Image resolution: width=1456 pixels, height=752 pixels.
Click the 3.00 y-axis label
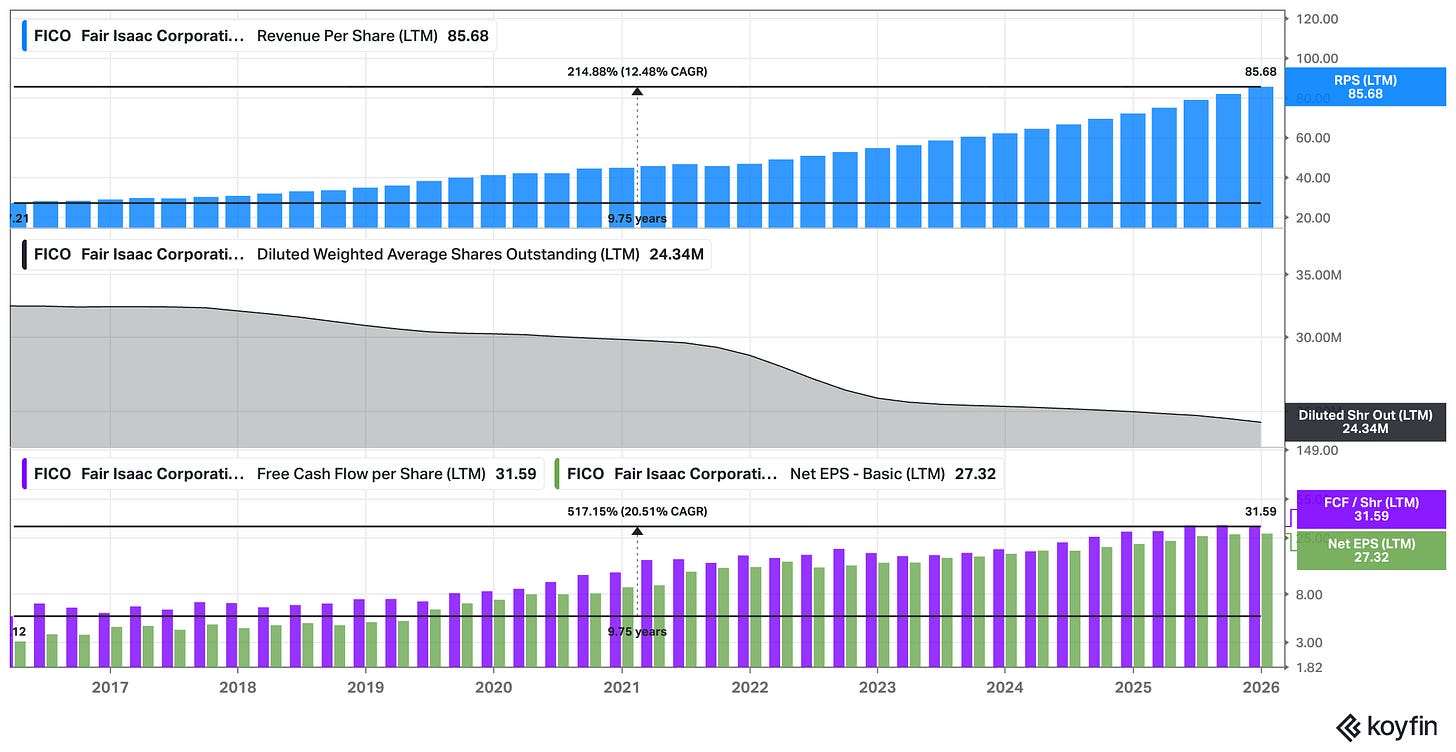coord(1310,643)
